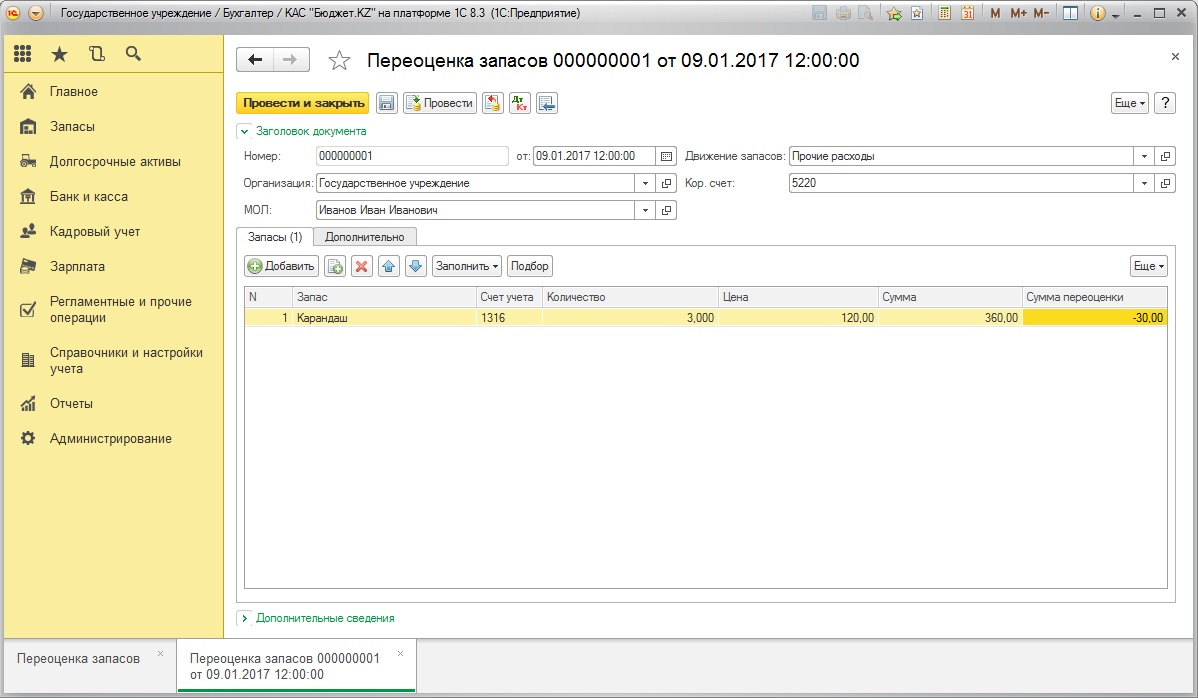Navigate back with the left arrow
Screen dimensions: 1198x698
255,60
